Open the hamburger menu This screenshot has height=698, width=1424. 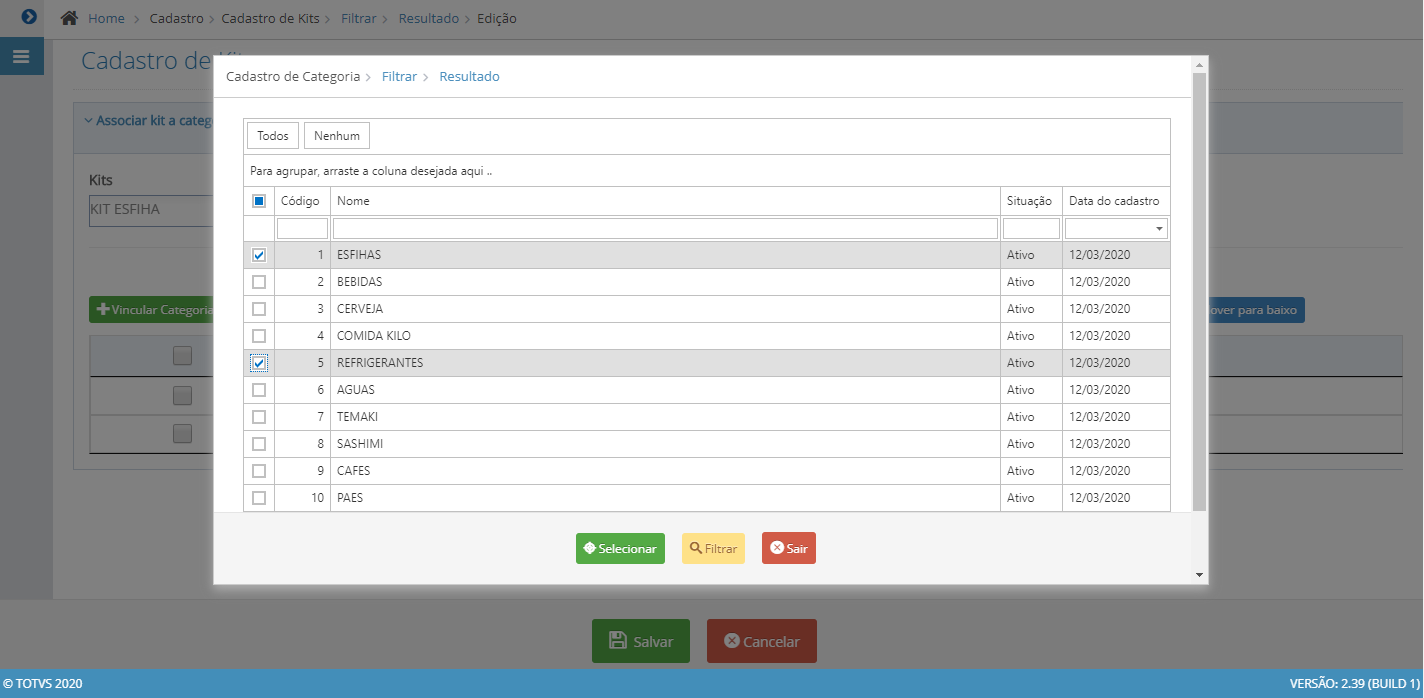coord(22,57)
